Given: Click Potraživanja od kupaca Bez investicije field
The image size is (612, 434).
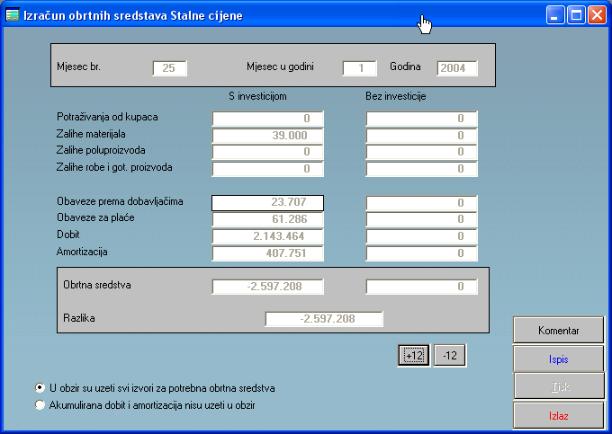Looking at the screenshot, I should pos(422,118).
